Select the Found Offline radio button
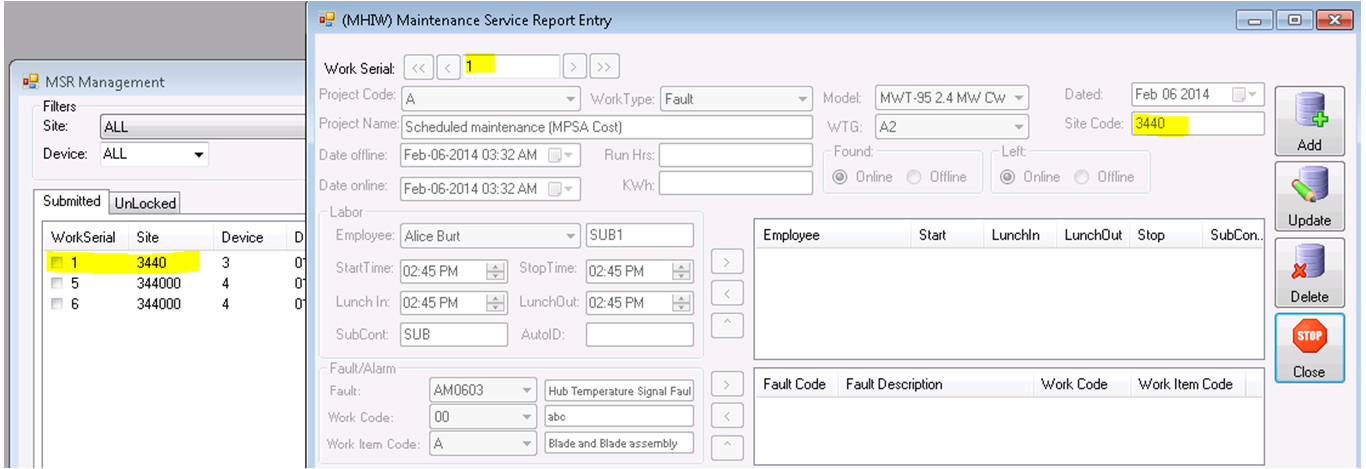 tap(914, 177)
